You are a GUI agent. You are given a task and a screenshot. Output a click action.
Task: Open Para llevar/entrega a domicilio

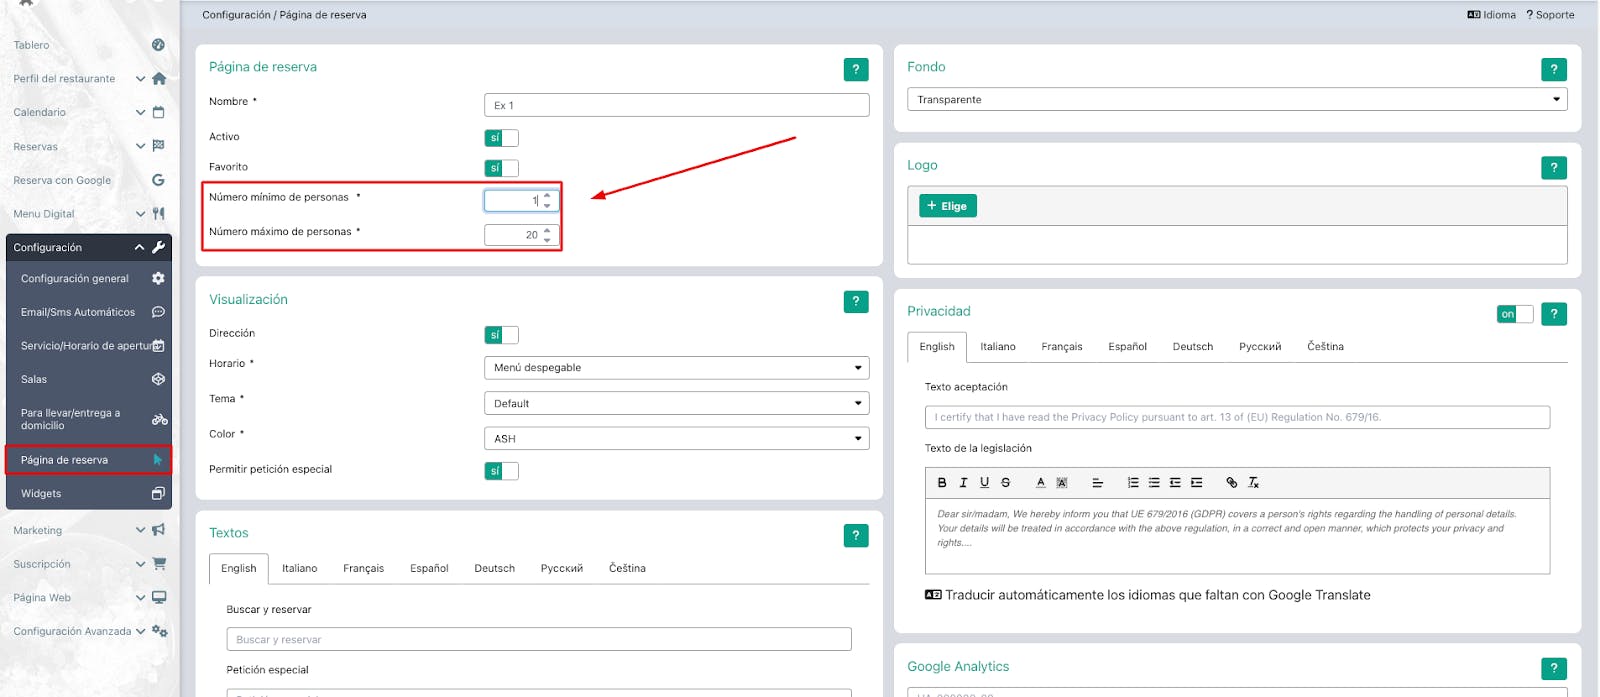pos(88,419)
